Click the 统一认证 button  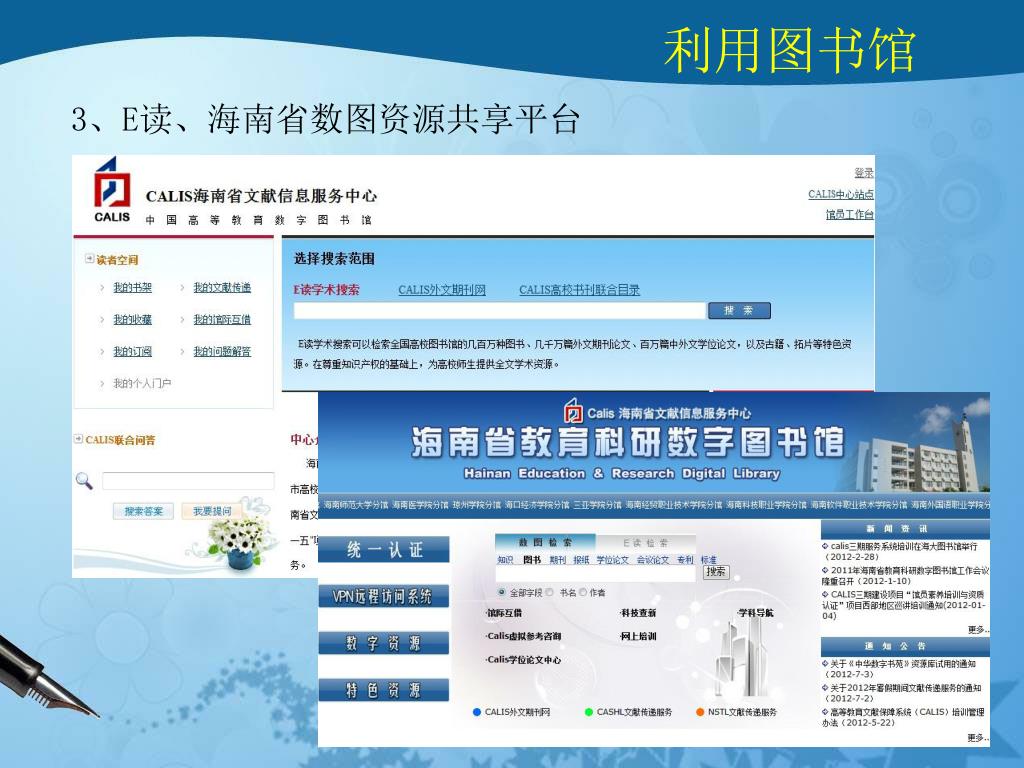point(384,550)
